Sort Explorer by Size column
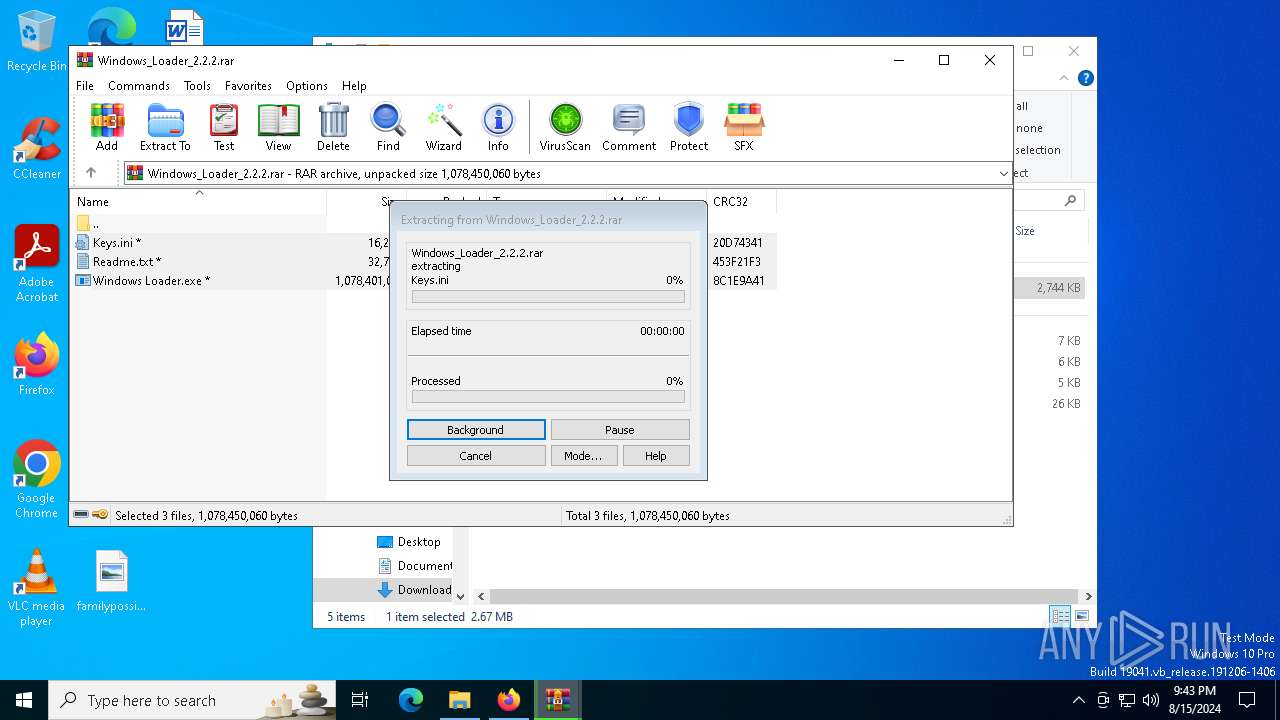Image resolution: width=1280 pixels, height=720 pixels. tap(1025, 231)
